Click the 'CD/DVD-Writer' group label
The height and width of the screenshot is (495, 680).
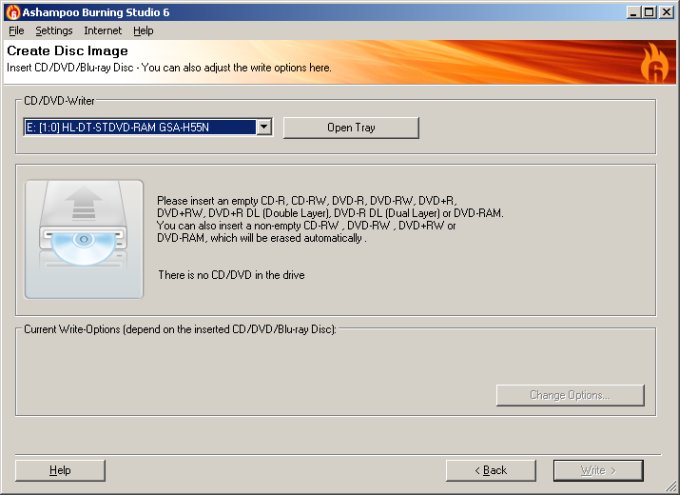pos(59,101)
